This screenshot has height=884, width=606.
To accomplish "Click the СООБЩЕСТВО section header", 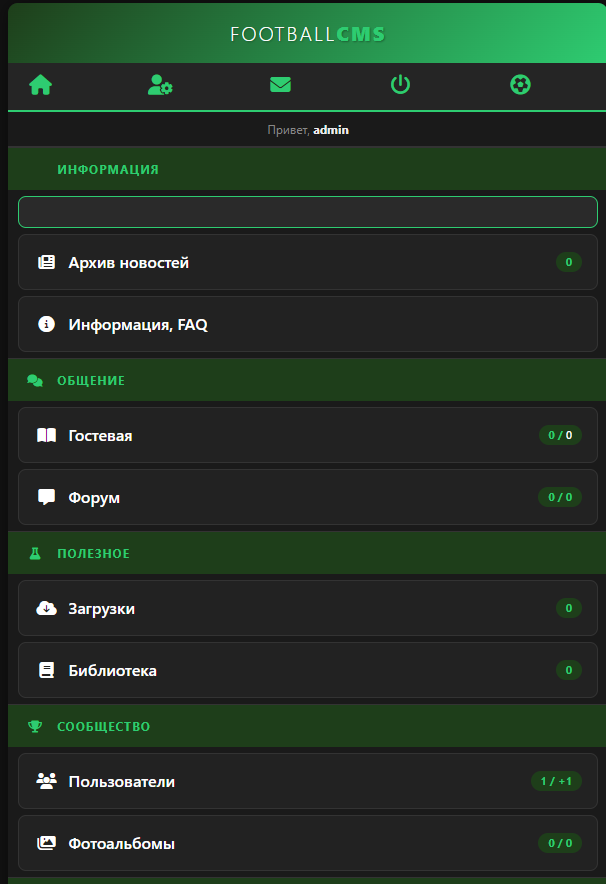I will pyautogui.click(x=103, y=726).
